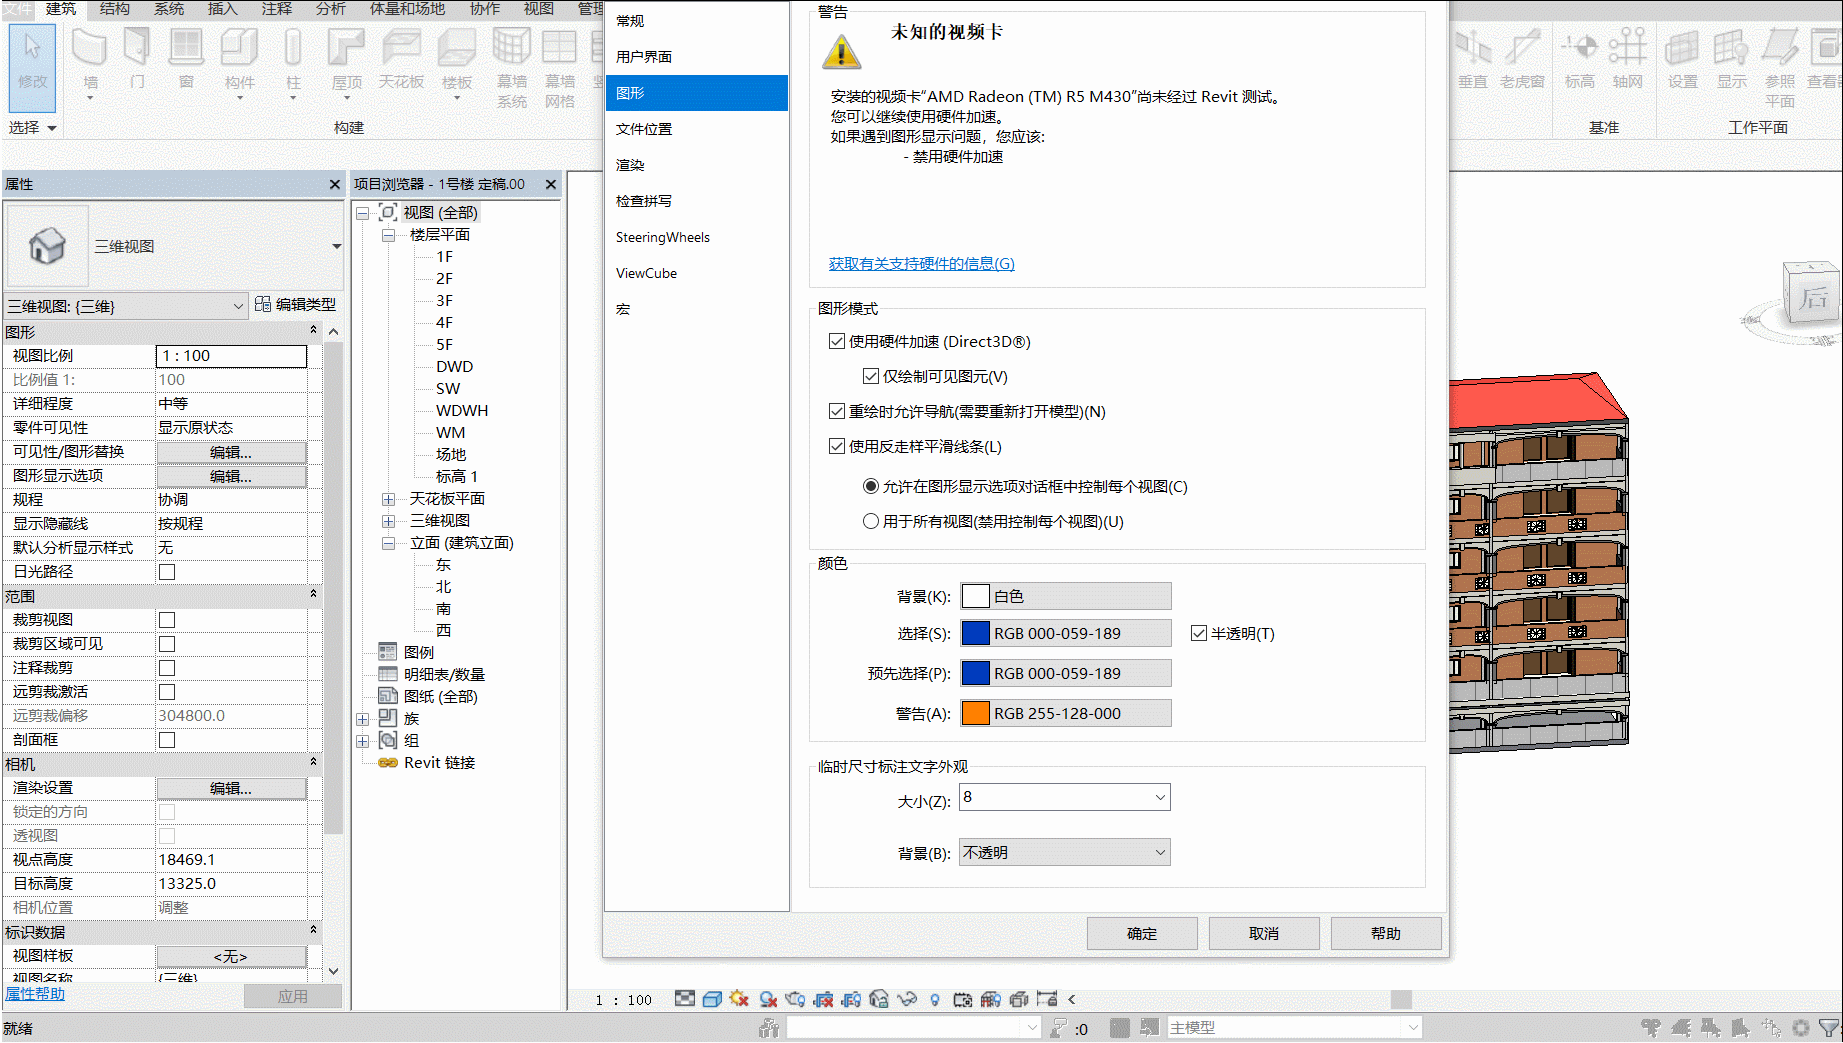Switch to the 结构 ribbon tab
Viewport: 1843px width, 1043px height.
(x=115, y=9)
